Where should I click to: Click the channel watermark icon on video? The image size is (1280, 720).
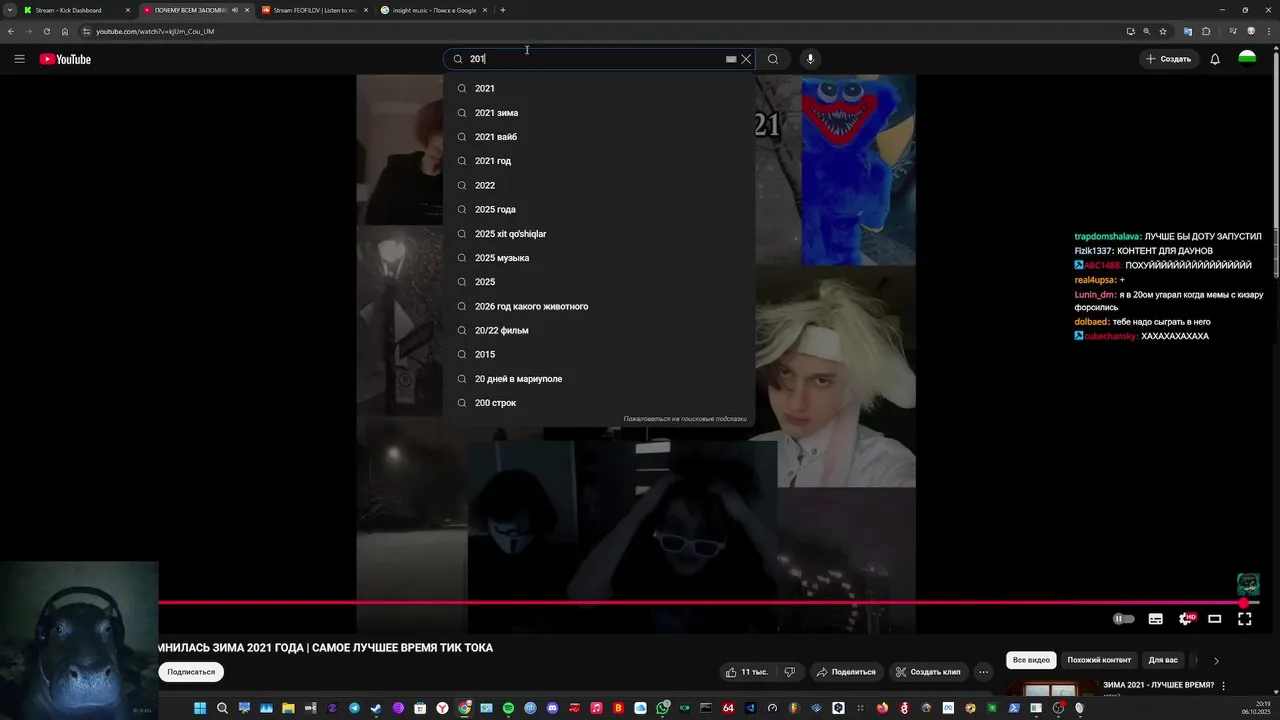1248,584
